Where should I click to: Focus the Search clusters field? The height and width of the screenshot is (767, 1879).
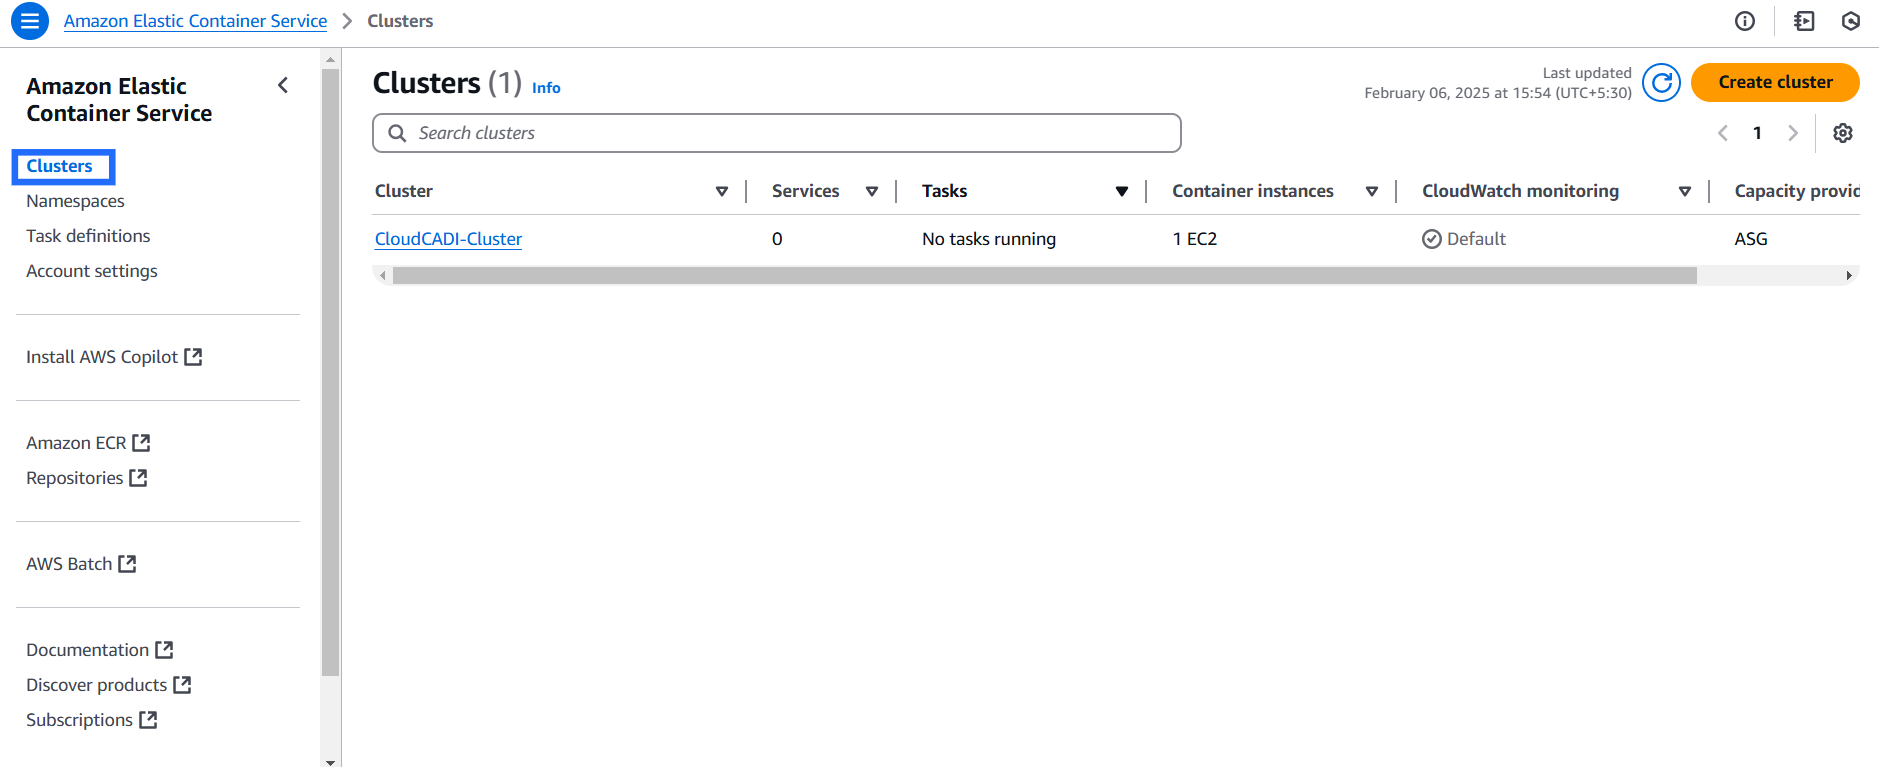pos(777,133)
